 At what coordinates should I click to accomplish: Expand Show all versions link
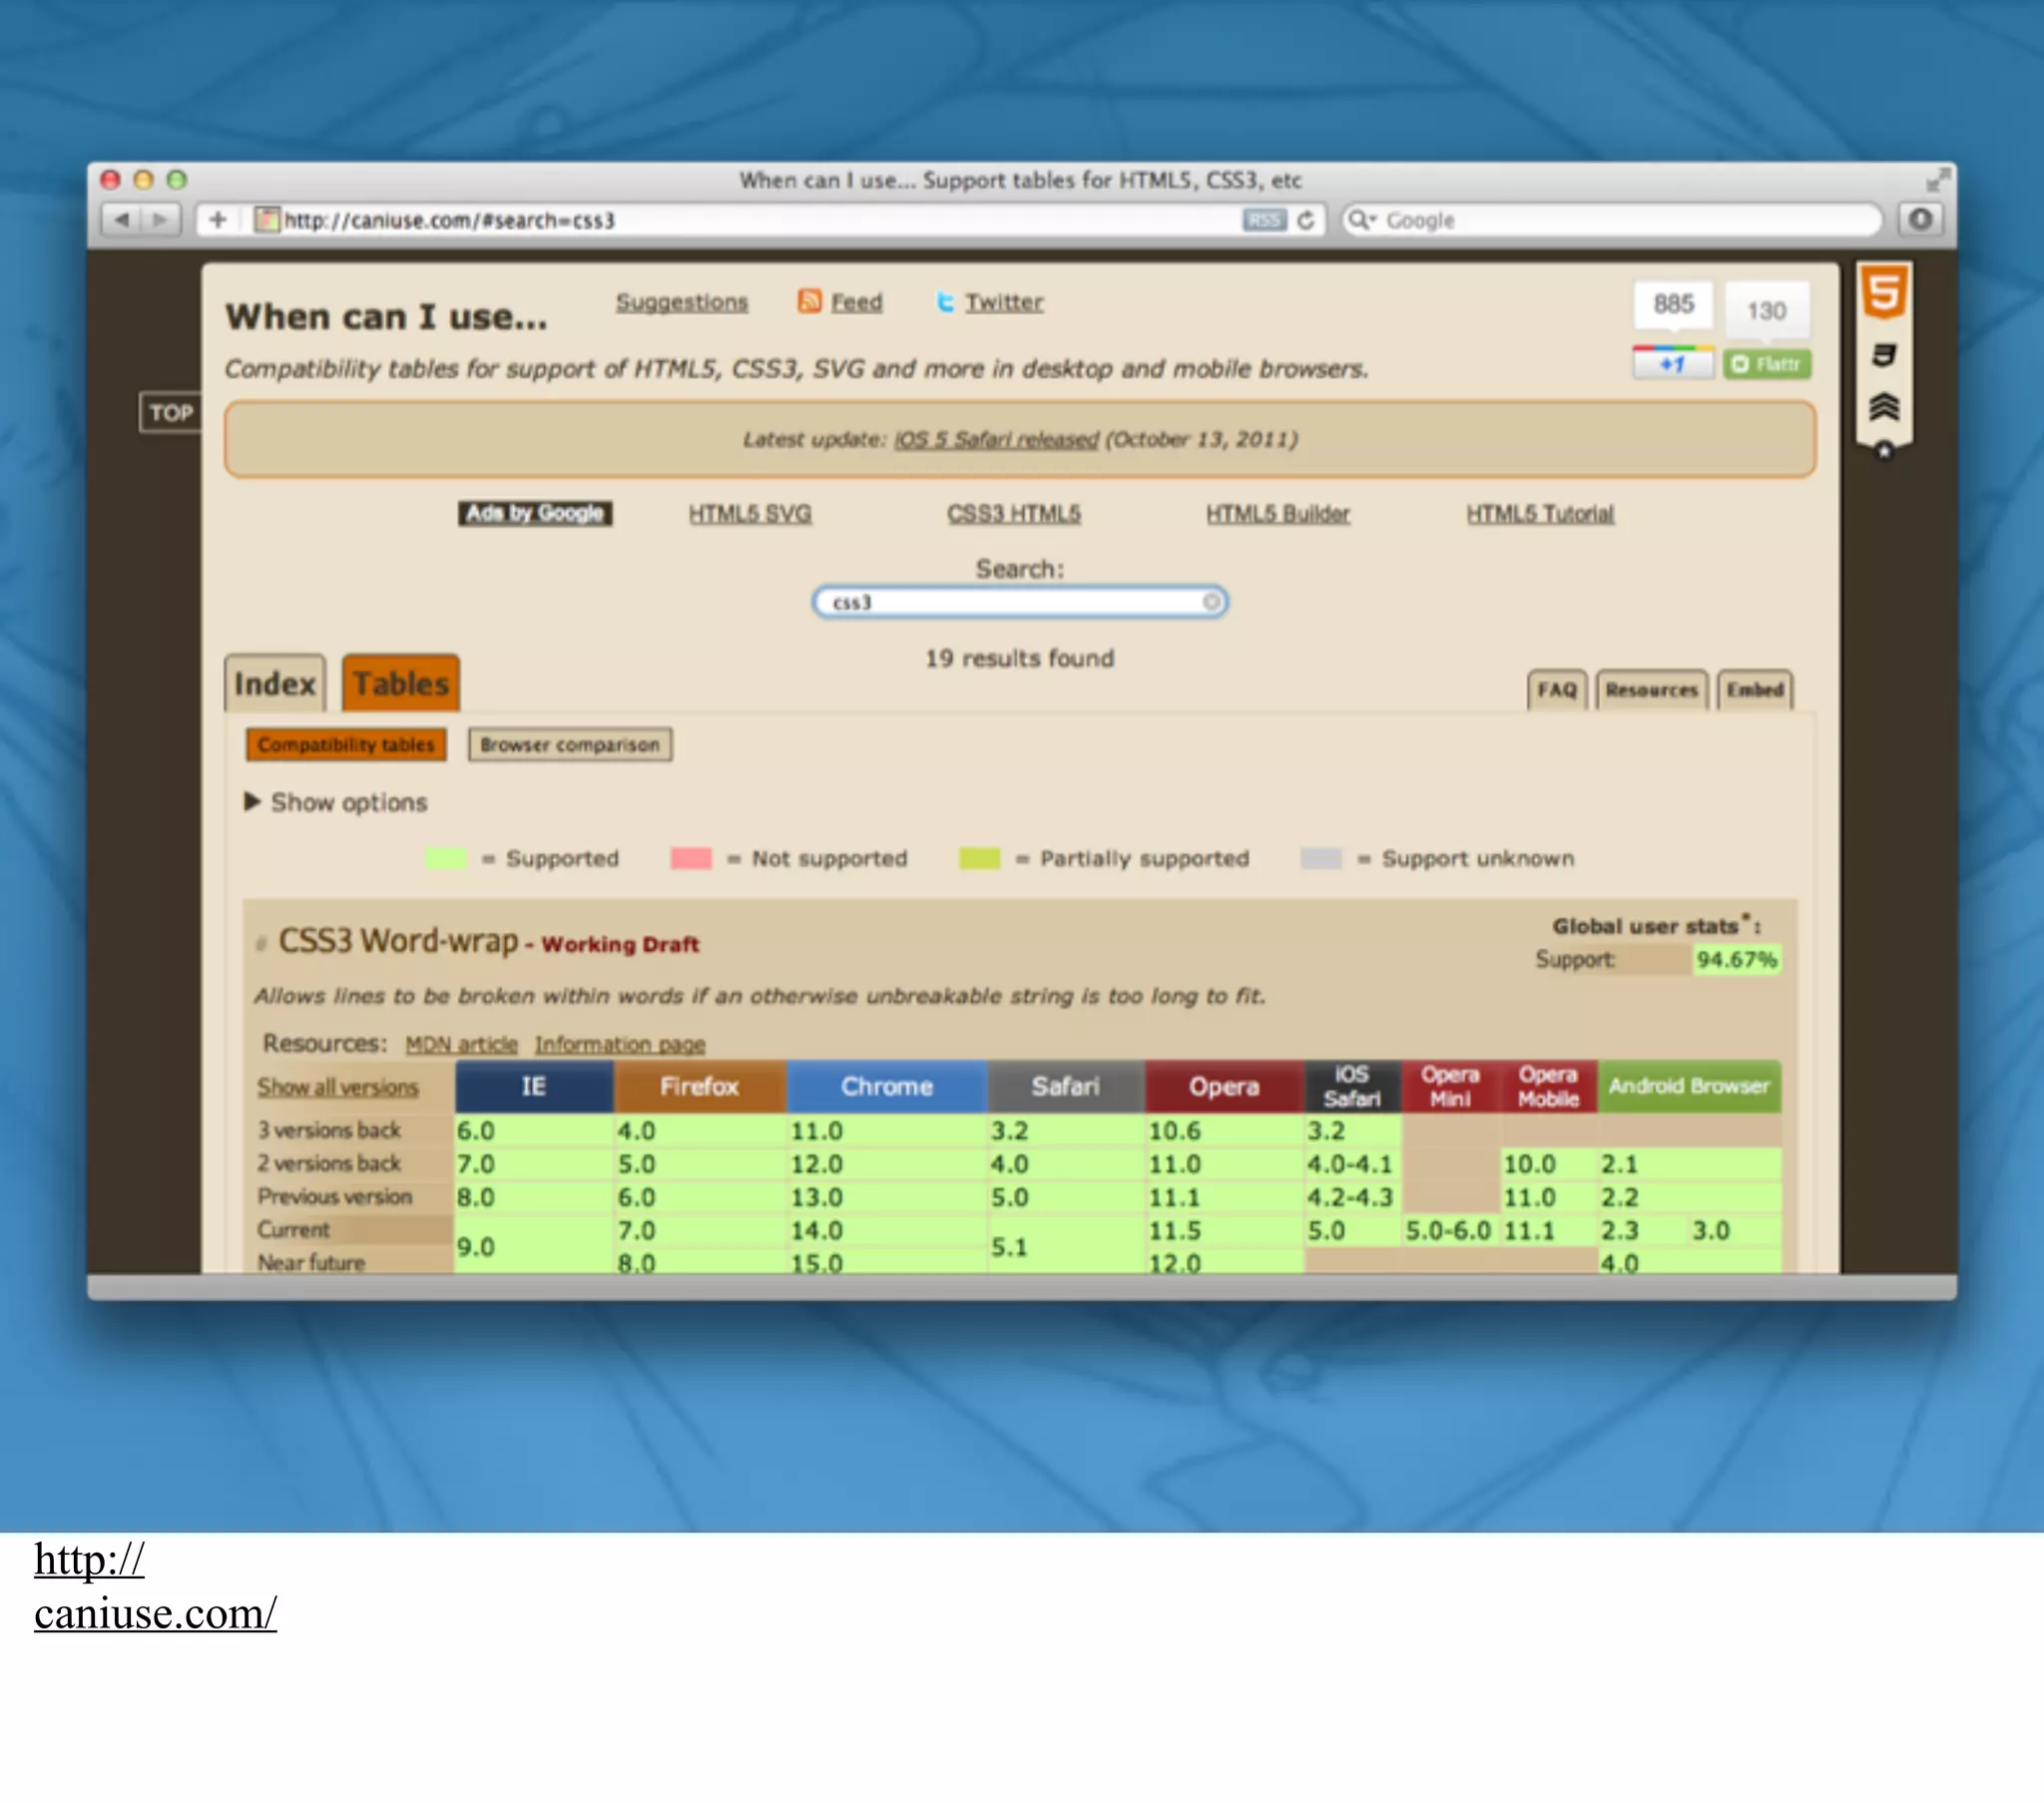(338, 1087)
